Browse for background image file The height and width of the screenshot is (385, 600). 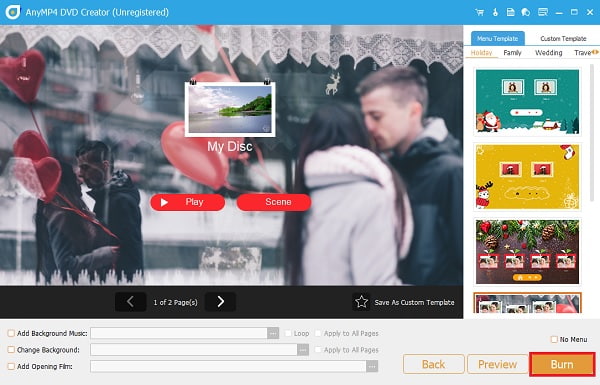point(303,350)
